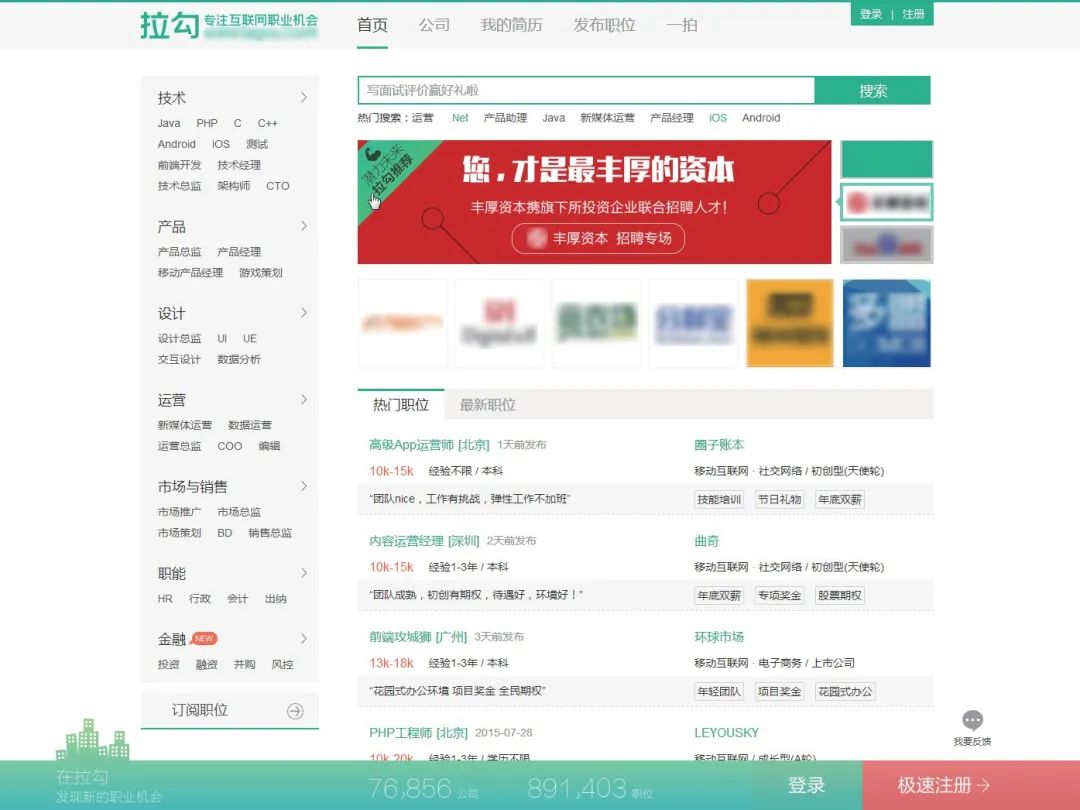Select PHP under 技术 category
Image resolution: width=1080 pixels, height=810 pixels.
click(x=207, y=123)
